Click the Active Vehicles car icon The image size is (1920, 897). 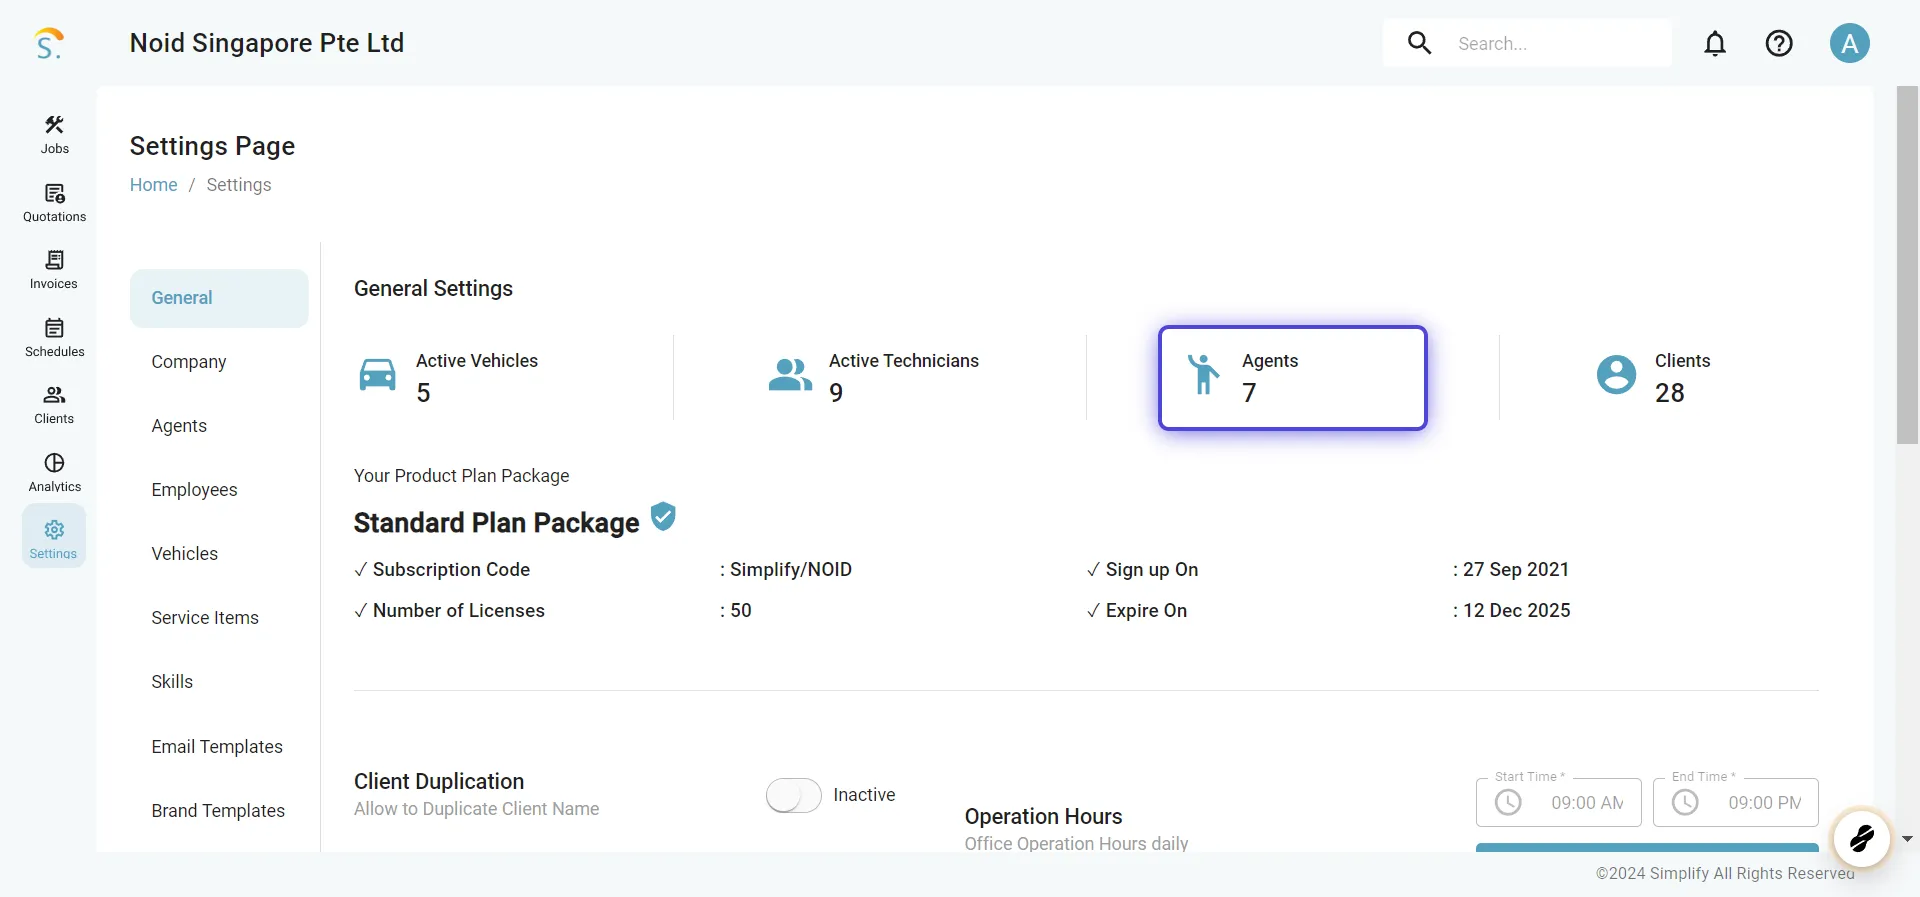tap(377, 375)
